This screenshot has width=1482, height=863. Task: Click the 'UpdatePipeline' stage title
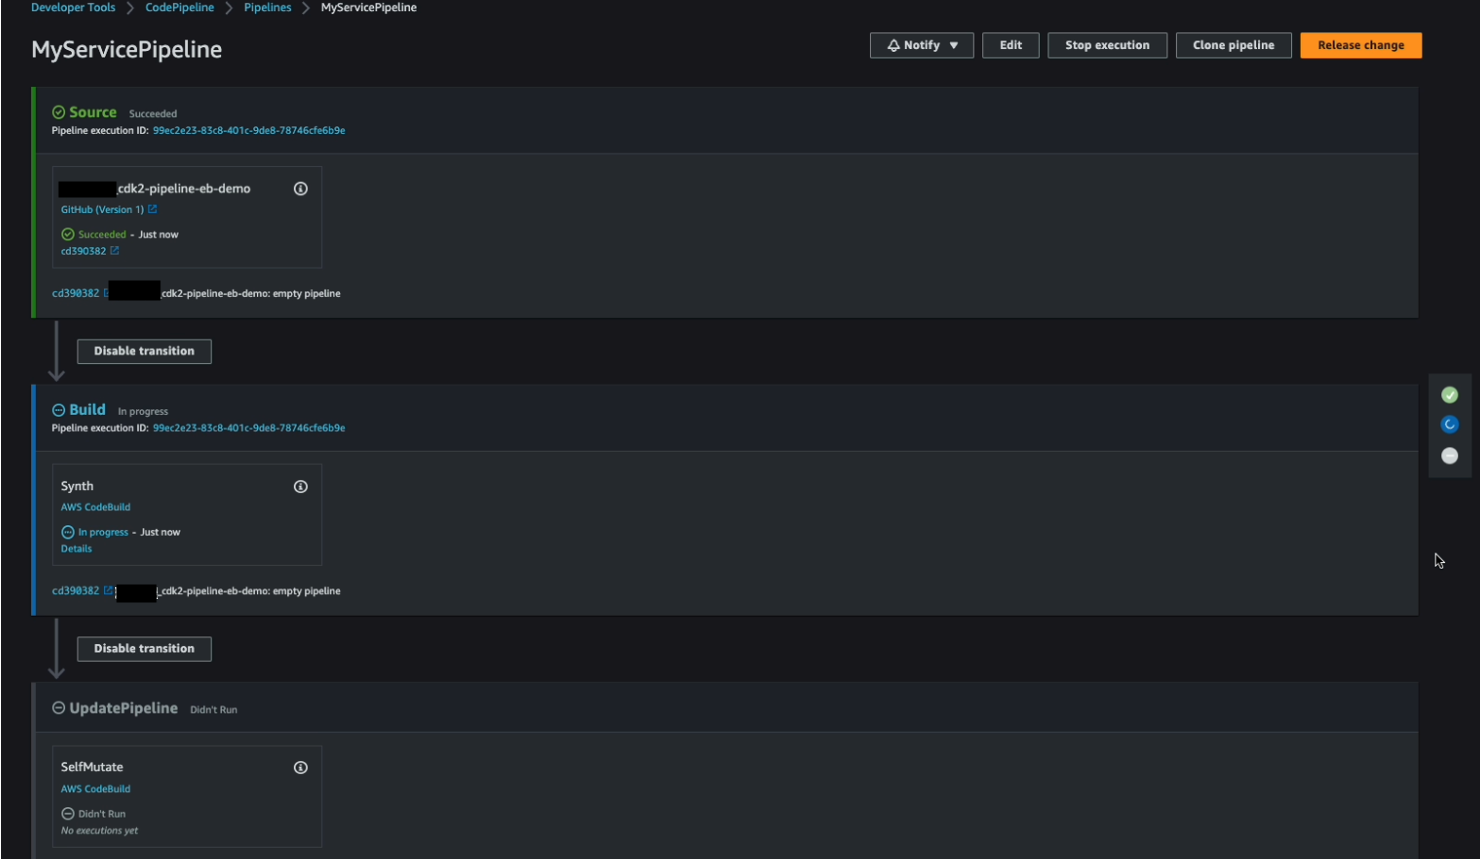click(x=124, y=709)
